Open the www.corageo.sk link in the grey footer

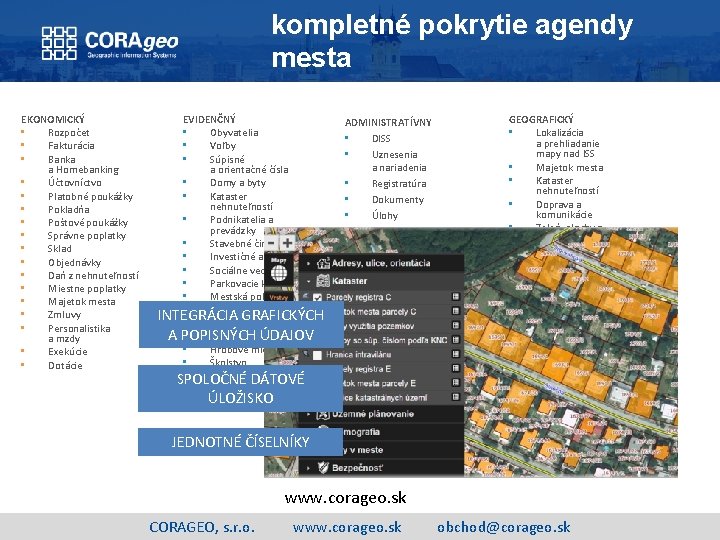pos(347,527)
